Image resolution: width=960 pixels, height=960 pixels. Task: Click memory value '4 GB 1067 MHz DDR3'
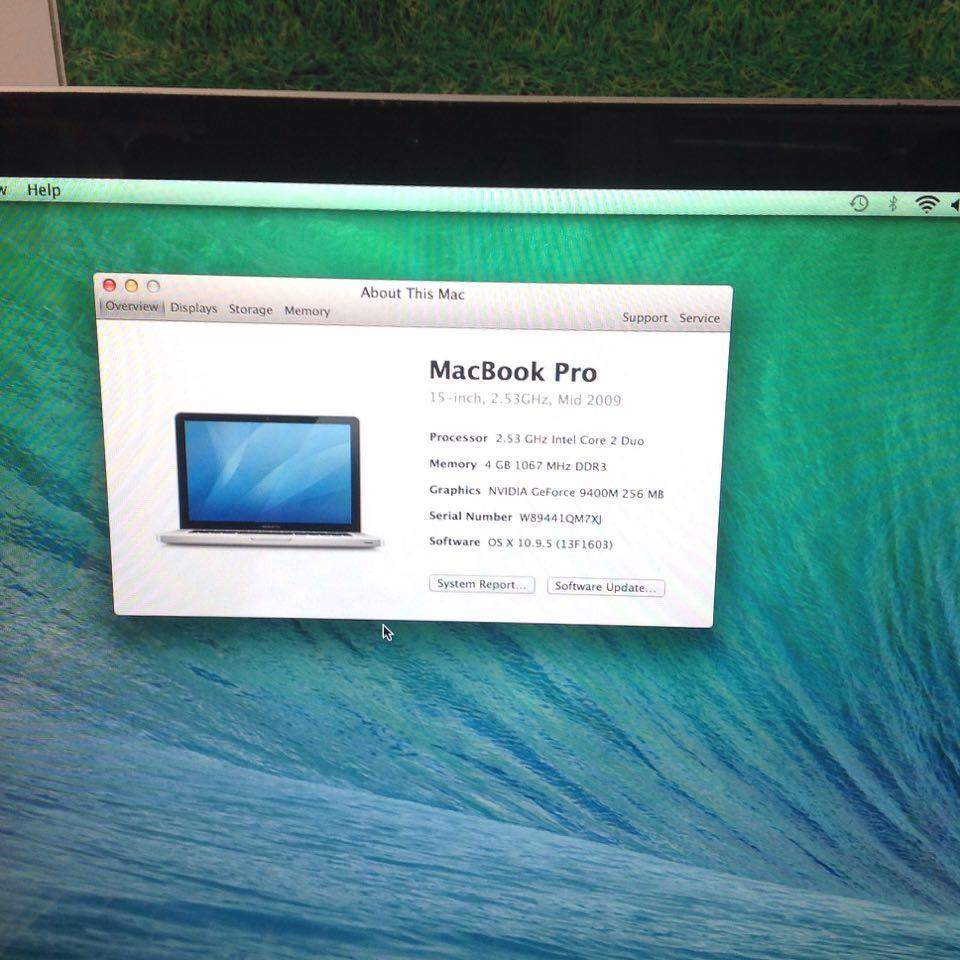(x=546, y=466)
